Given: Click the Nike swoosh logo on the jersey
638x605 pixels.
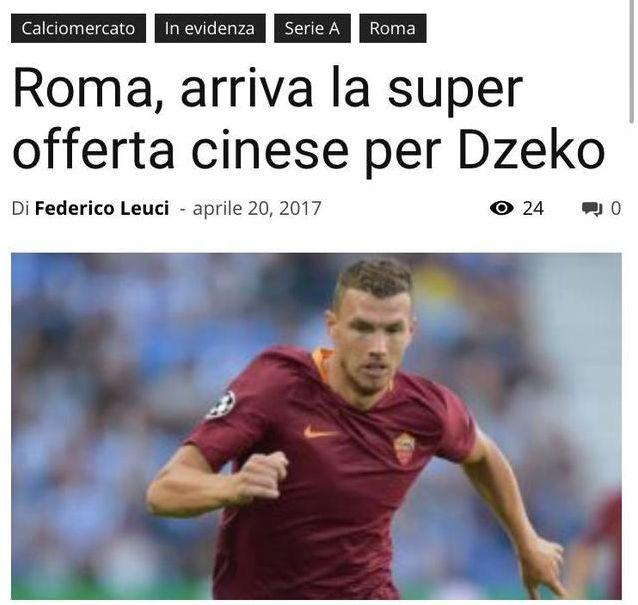Looking at the screenshot, I should [x=321, y=432].
